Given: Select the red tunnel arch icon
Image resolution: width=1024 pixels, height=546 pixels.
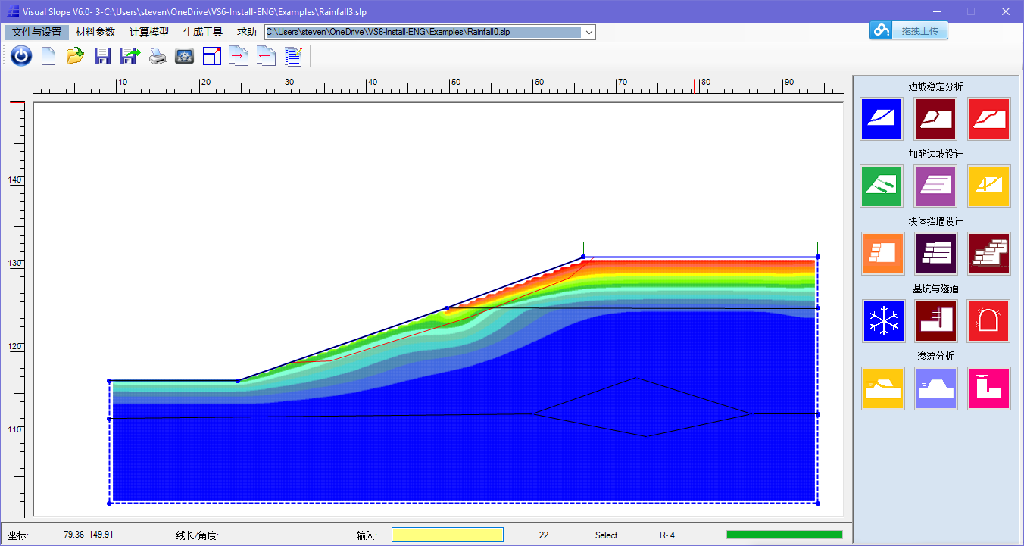Looking at the screenshot, I should (988, 321).
